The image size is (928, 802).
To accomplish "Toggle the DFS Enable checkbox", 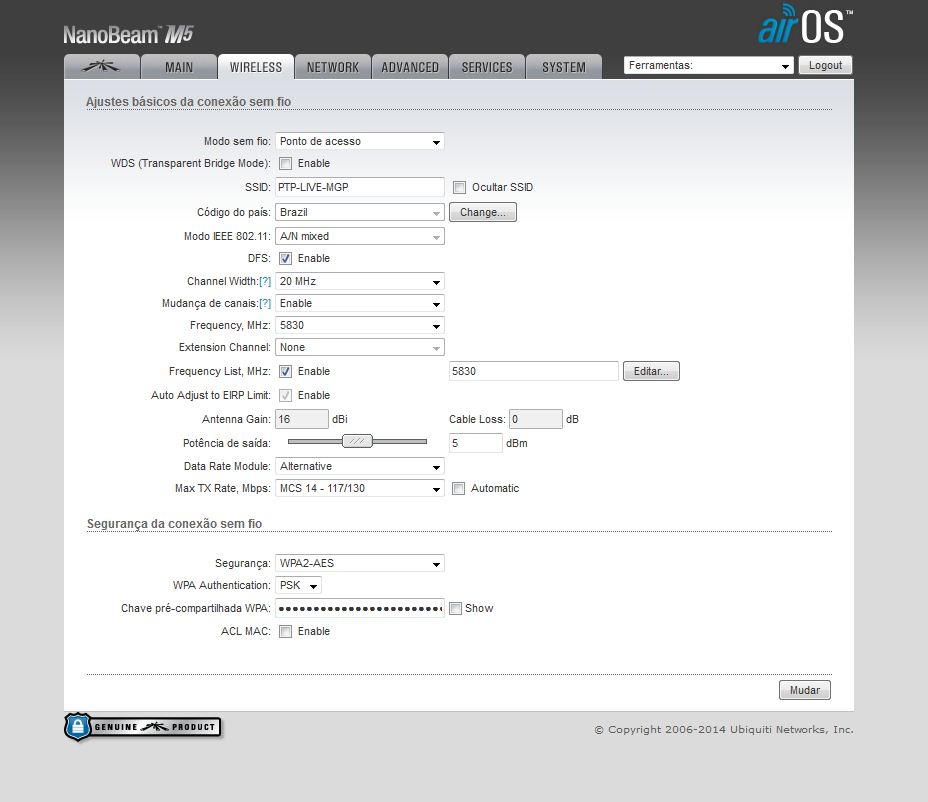I will click(285, 259).
